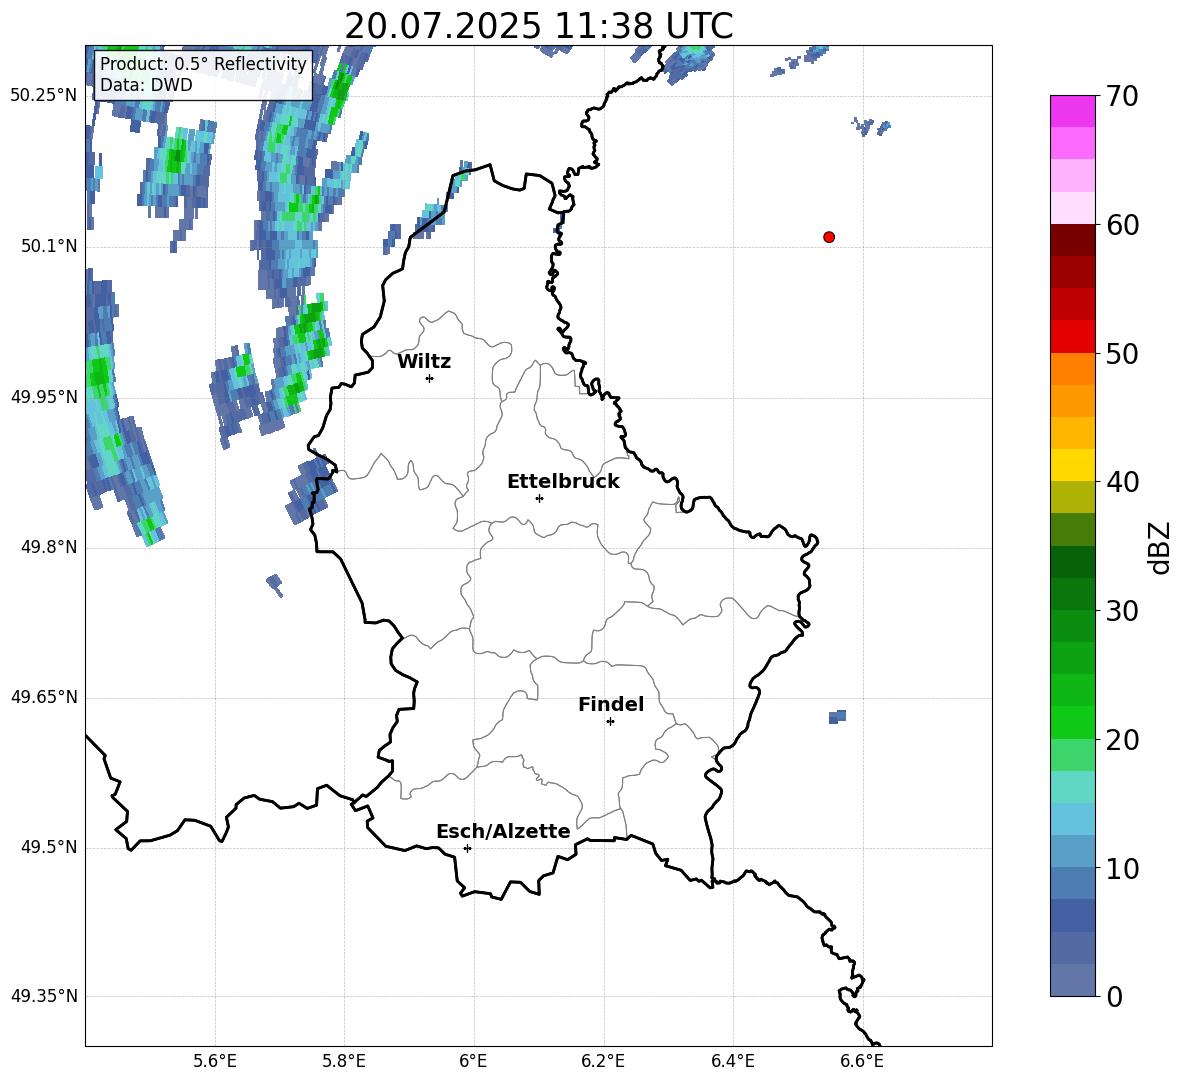Click the 50.1°N latitude label

(49, 246)
